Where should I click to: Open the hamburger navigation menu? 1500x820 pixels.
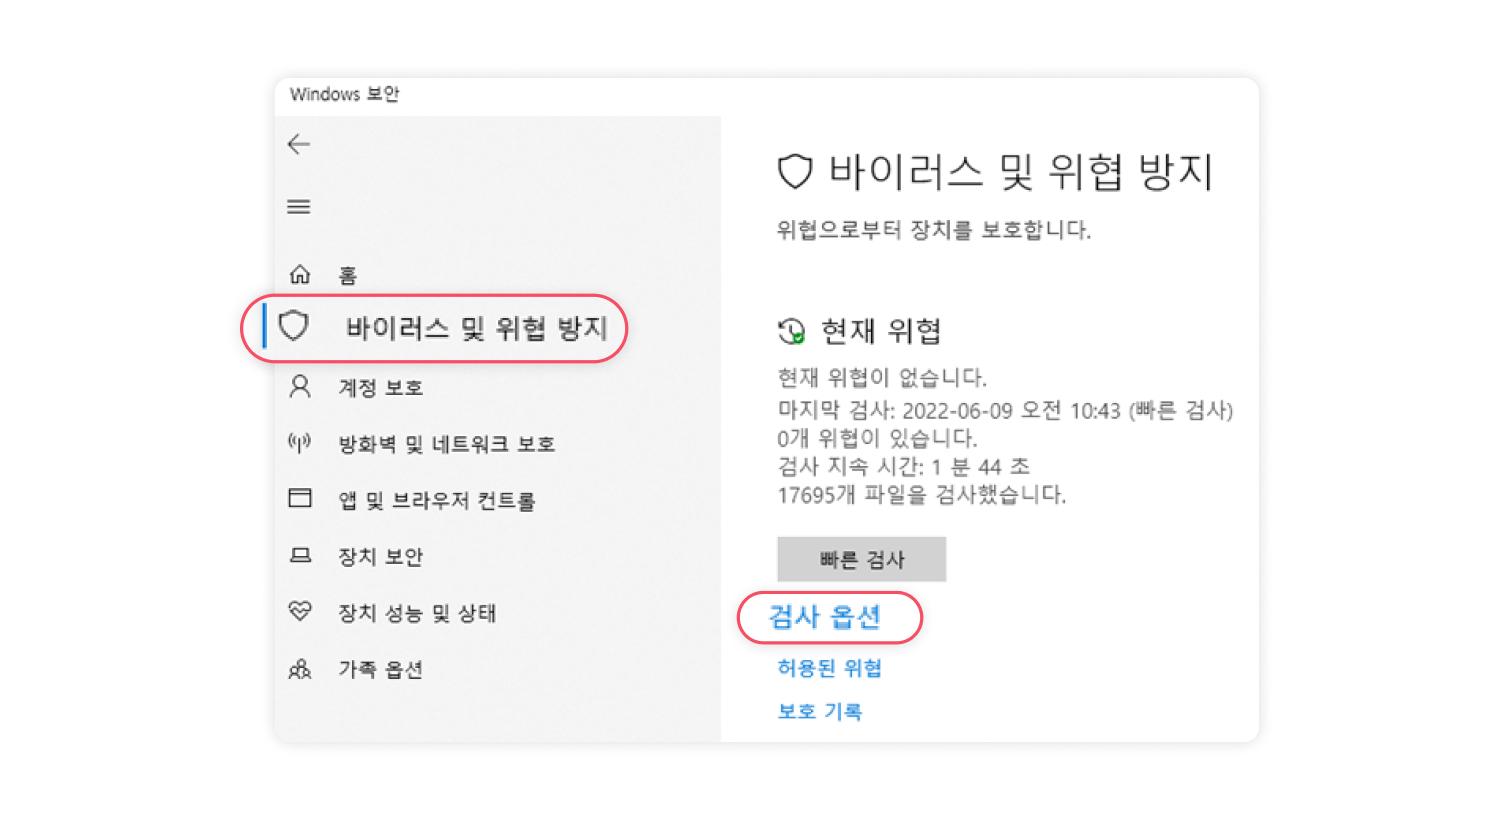[298, 207]
